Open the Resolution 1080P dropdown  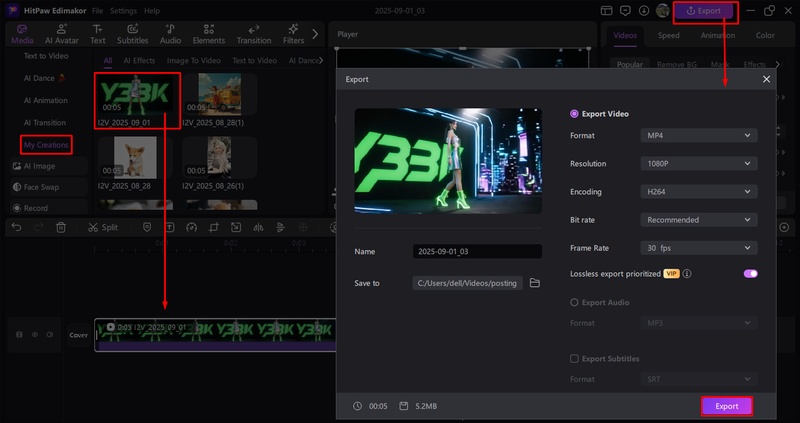click(x=699, y=163)
